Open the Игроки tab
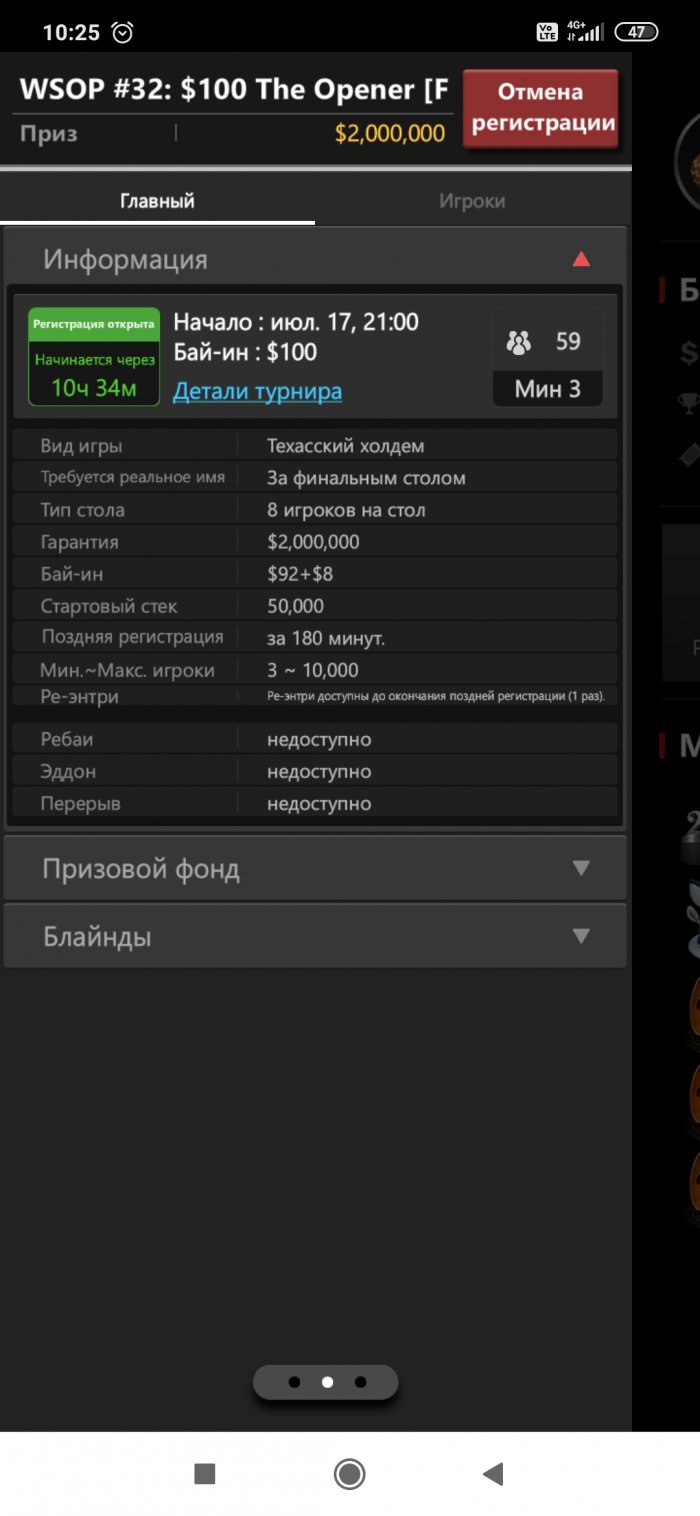Screen dimensions: 700x1516 pos(472,201)
